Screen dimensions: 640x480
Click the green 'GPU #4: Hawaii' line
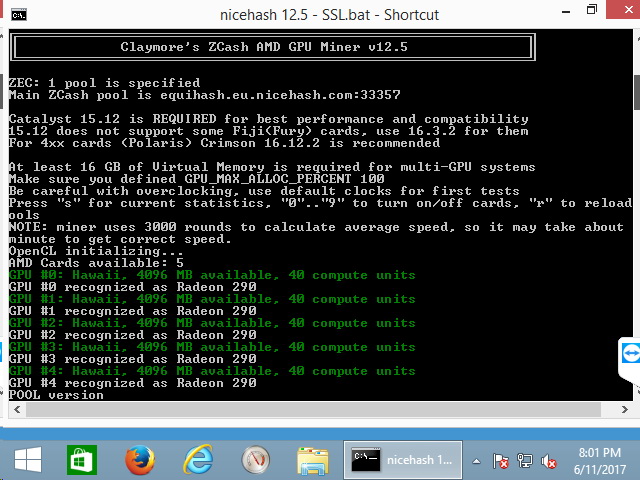click(x=212, y=371)
